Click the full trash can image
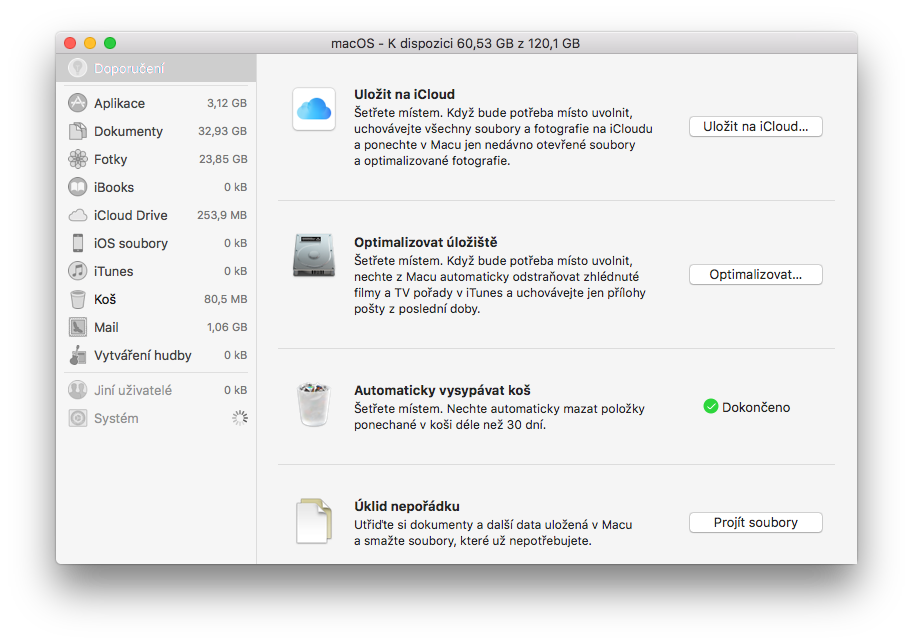This screenshot has width=913, height=644. click(314, 404)
